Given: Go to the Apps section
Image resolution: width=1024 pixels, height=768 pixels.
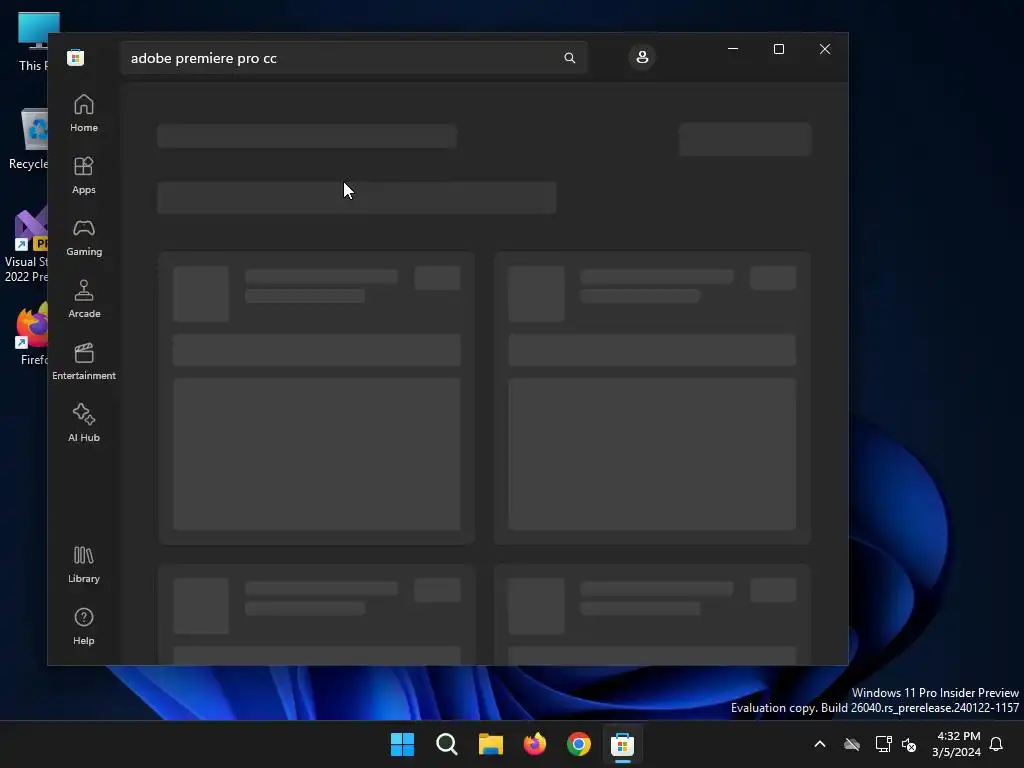Looking at the screenshot, I should (x=84, y=175).
